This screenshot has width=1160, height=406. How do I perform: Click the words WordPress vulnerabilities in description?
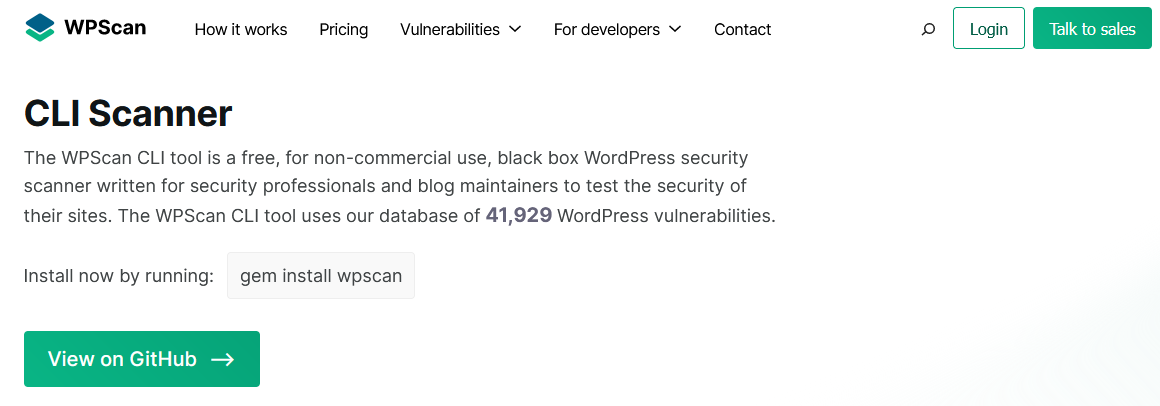667,217
